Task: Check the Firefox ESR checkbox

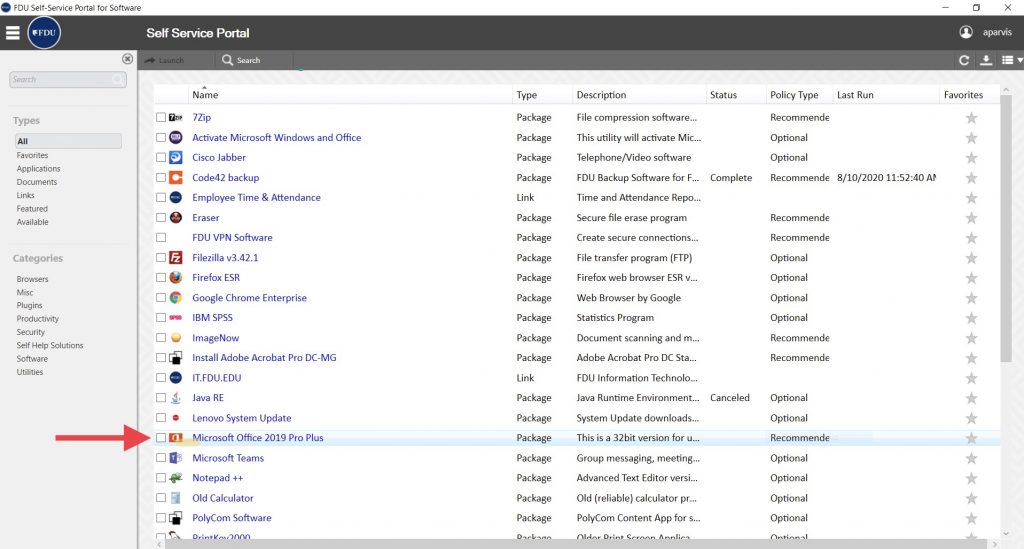Action: 161,277
